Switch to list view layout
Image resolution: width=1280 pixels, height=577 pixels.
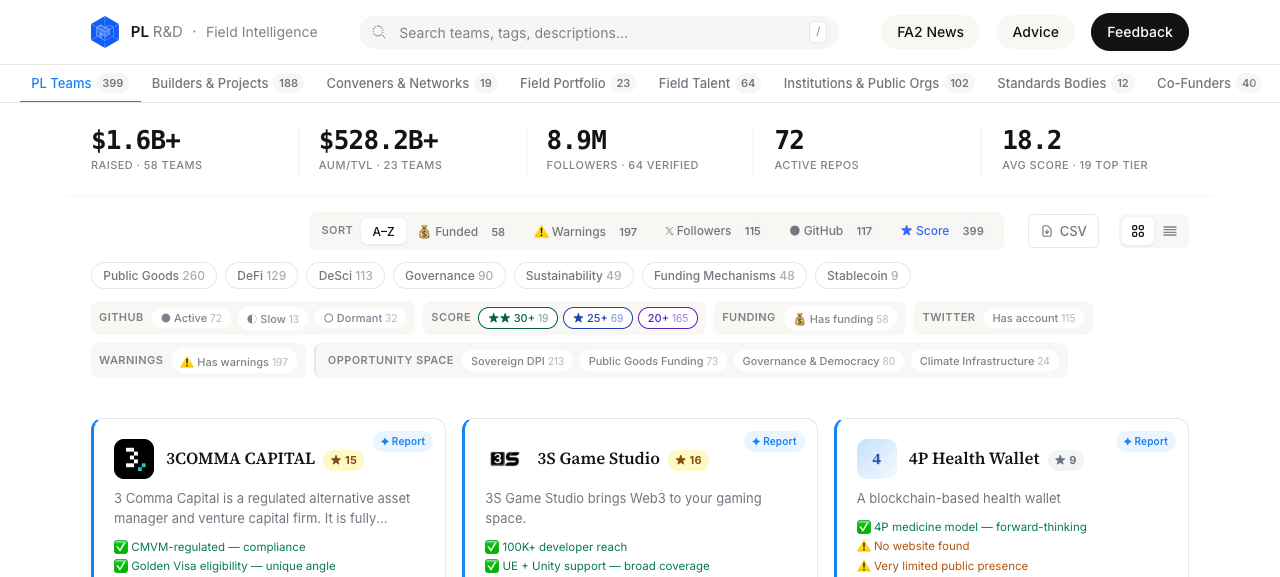tap(1170, 231)
